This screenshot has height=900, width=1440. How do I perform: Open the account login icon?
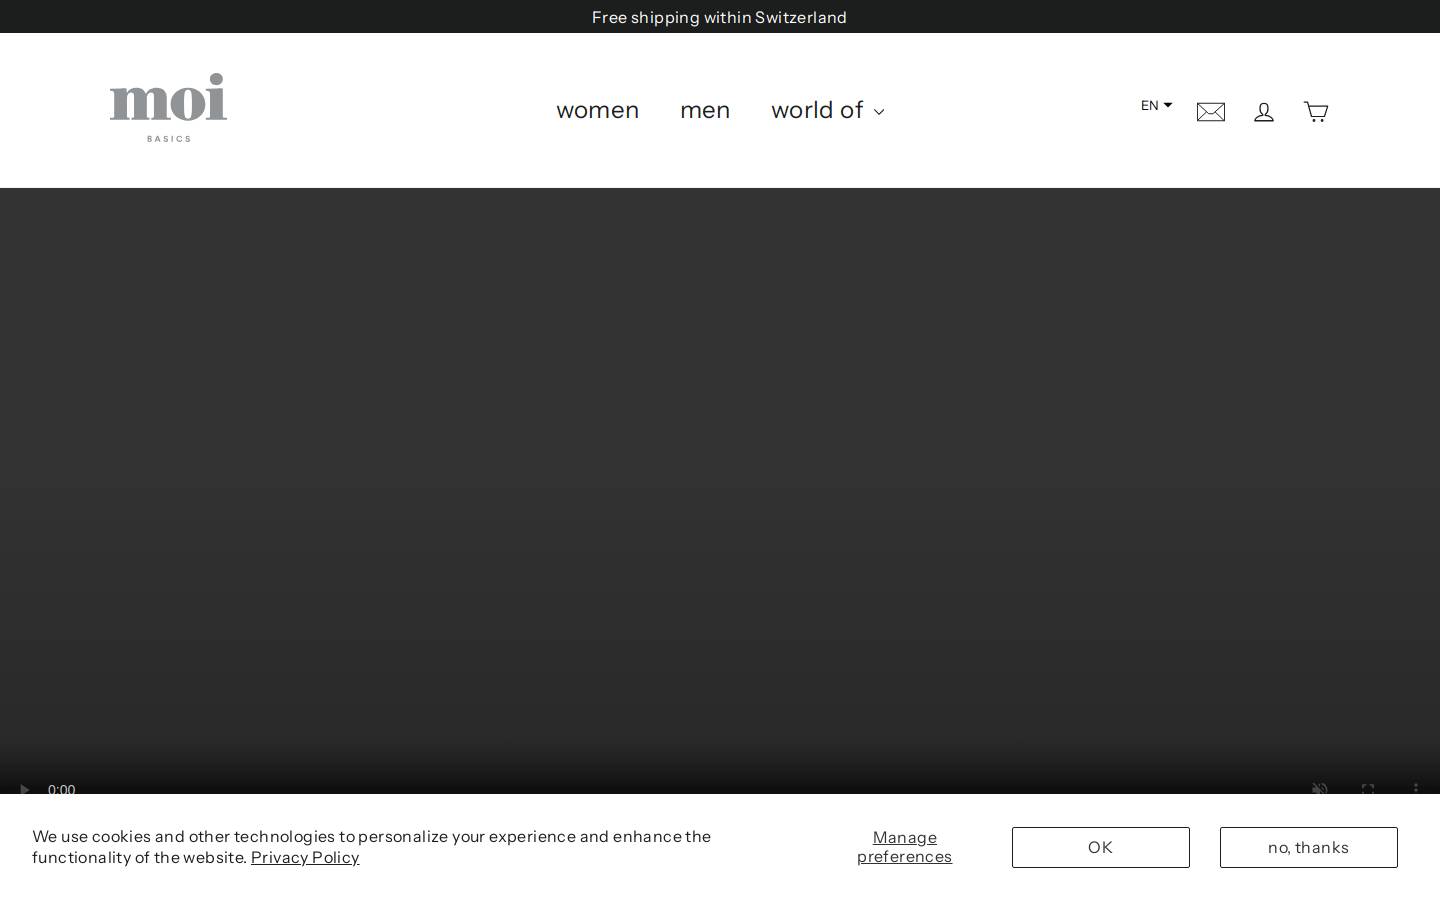pos(1264,112)
